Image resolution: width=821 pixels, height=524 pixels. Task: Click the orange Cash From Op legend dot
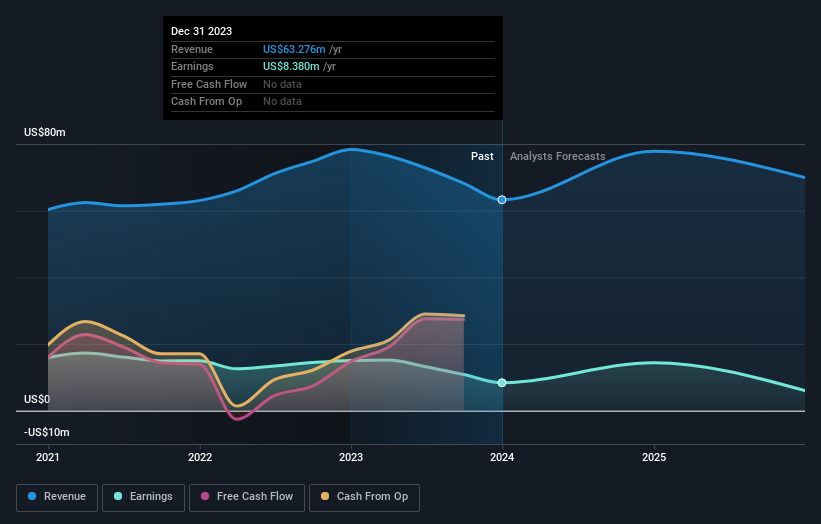point(325,496)
